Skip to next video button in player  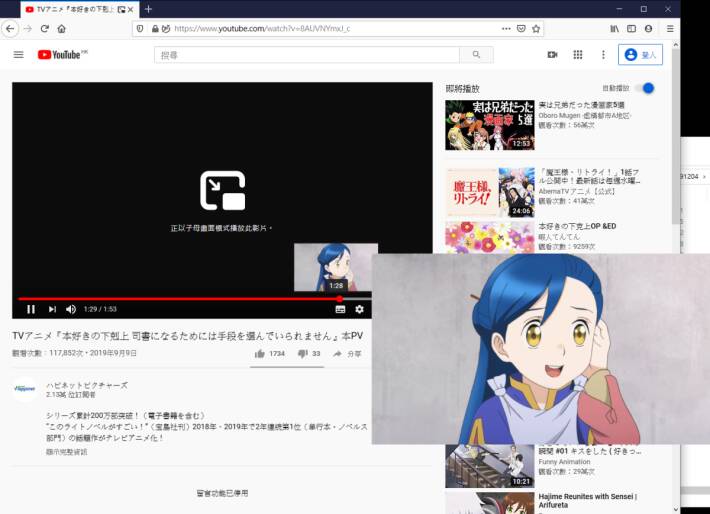tap(52, 309)
